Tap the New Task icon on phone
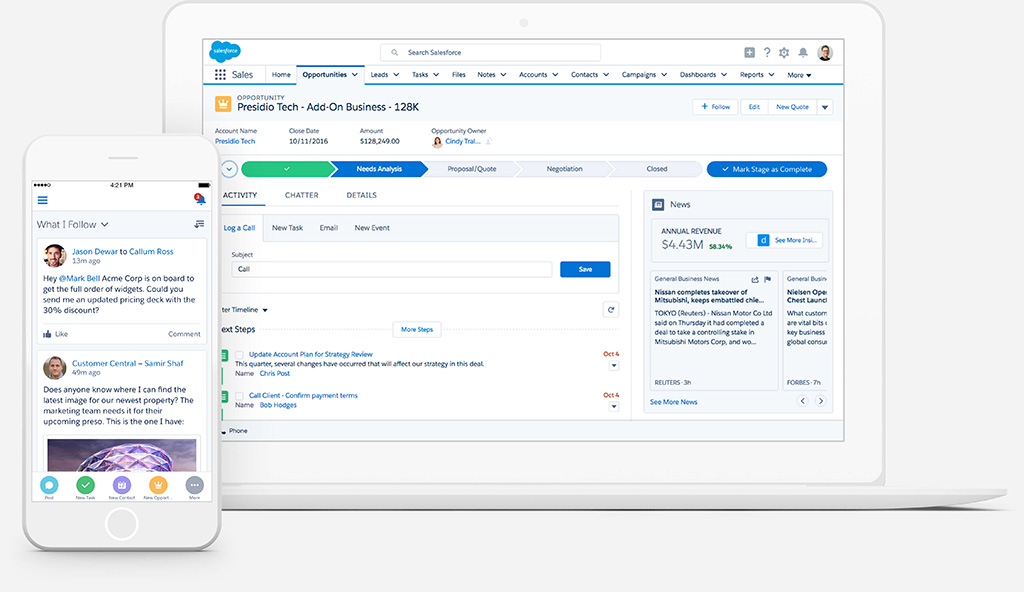1024x592 pixels. click(85, 485)
